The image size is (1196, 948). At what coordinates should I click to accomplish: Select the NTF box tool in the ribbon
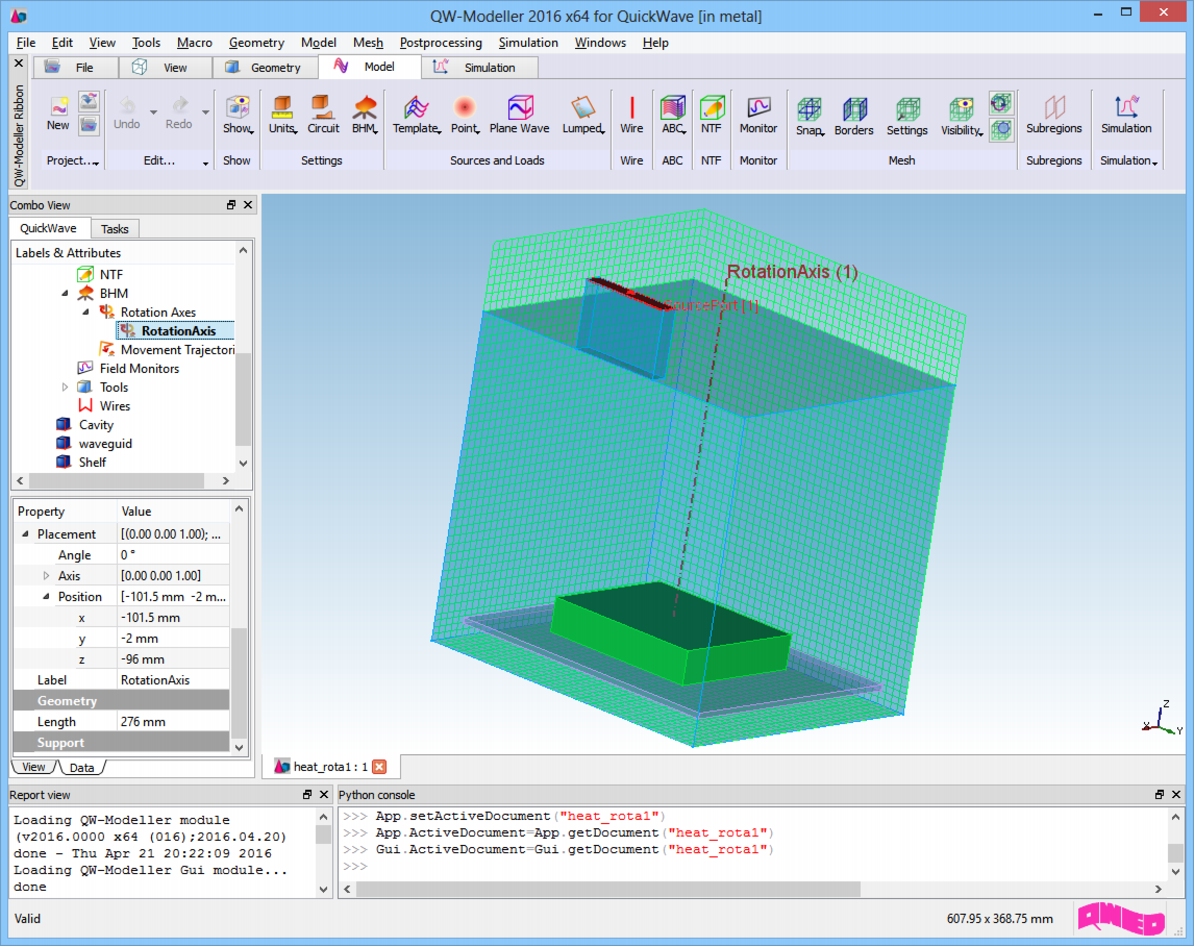pyautogui.click(x=711, y=114)
